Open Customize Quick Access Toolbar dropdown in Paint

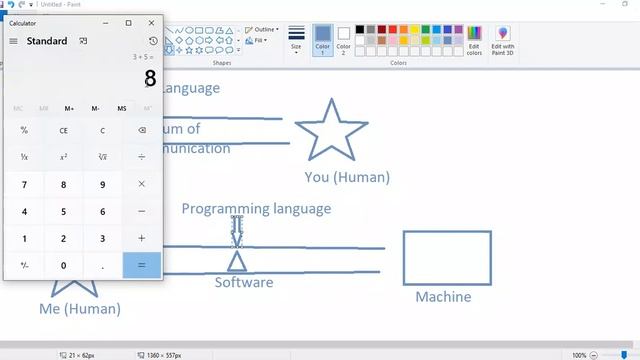pos(31,5)
